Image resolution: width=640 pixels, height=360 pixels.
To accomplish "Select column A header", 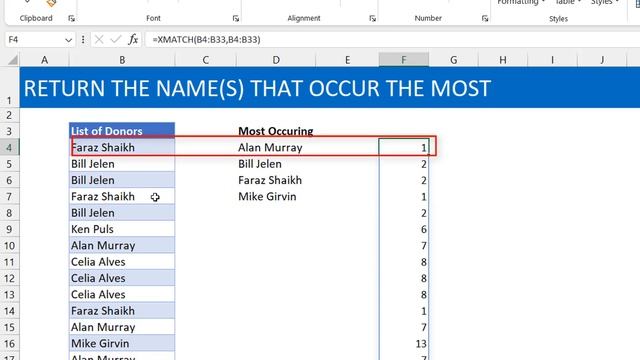I will (x=44, y=60).
